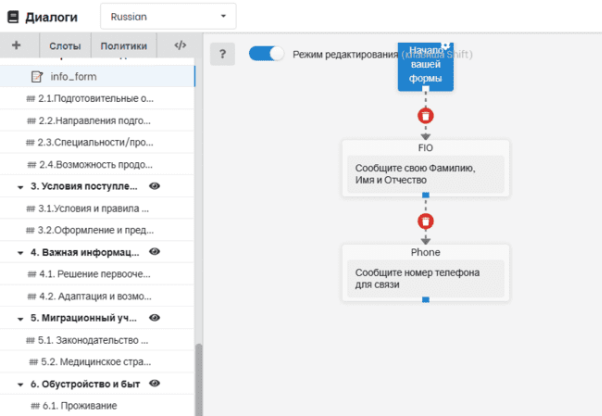Open the Russian language dropdown
The width and height of the screenshot is (602, 416).
coord(168,17)
